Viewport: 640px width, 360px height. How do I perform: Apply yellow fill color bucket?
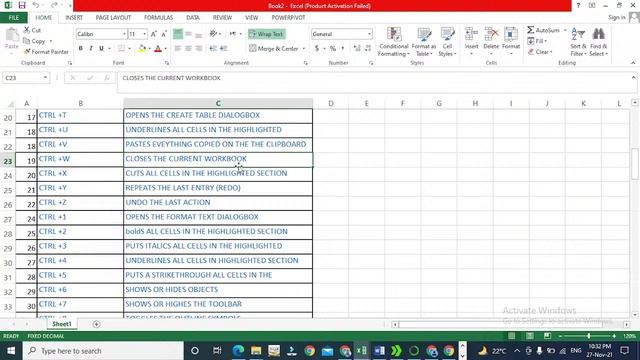(142, 49)
